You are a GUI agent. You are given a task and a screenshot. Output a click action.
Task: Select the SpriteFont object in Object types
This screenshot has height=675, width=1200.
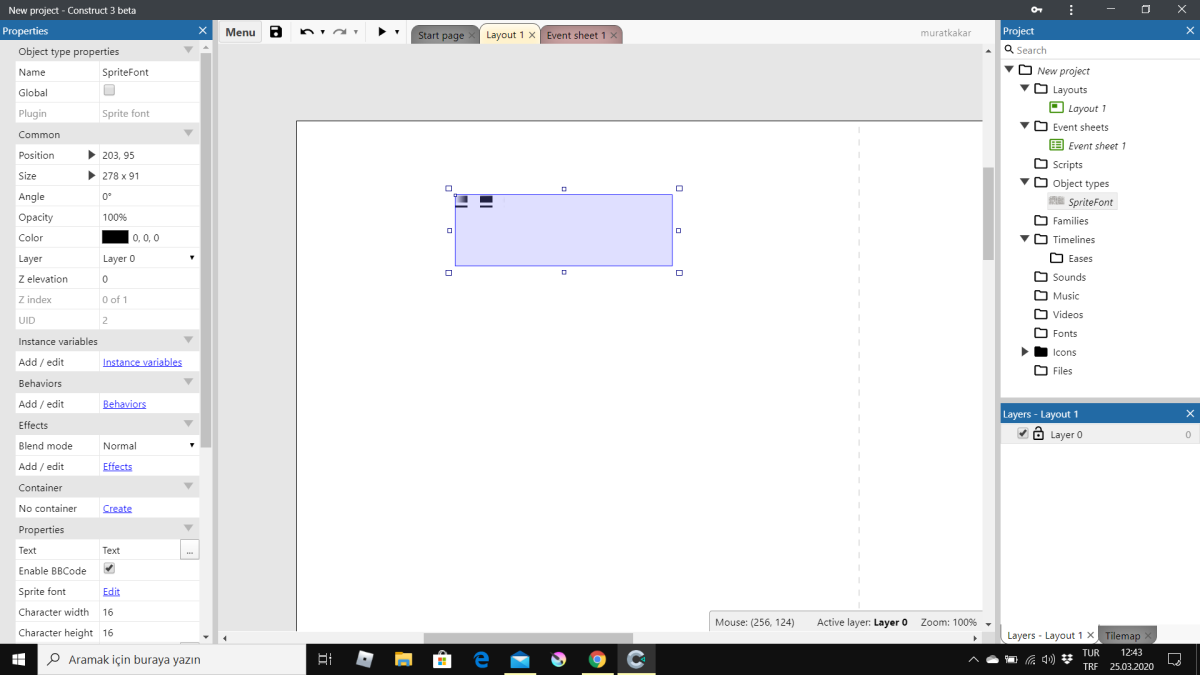[1089, 201]
